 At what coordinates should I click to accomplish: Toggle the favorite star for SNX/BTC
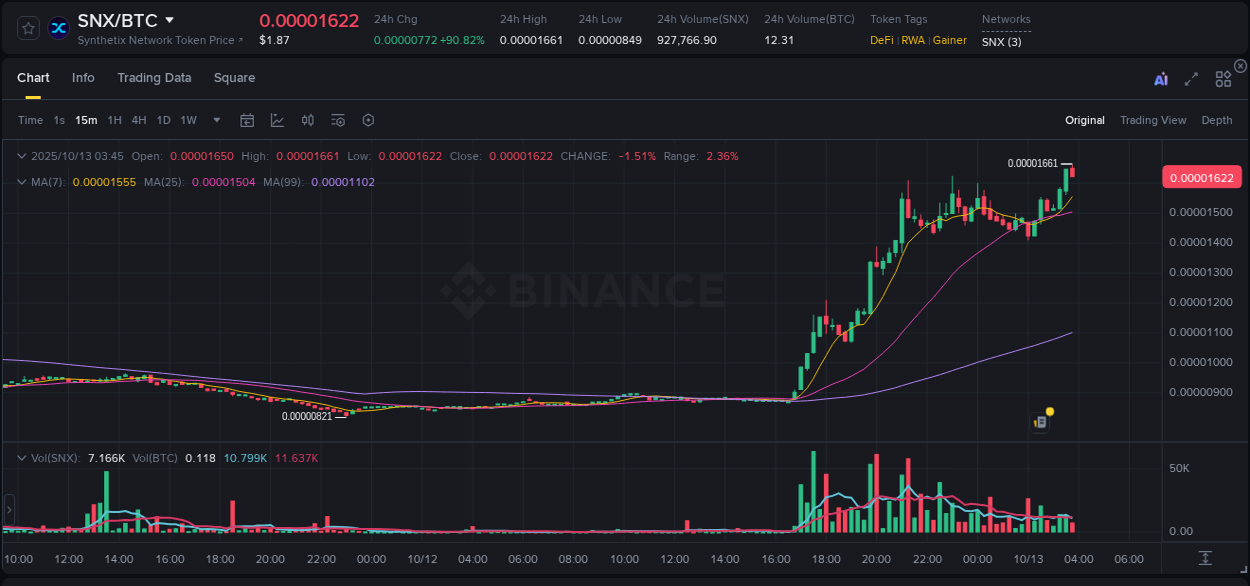(x=27, y=28)
